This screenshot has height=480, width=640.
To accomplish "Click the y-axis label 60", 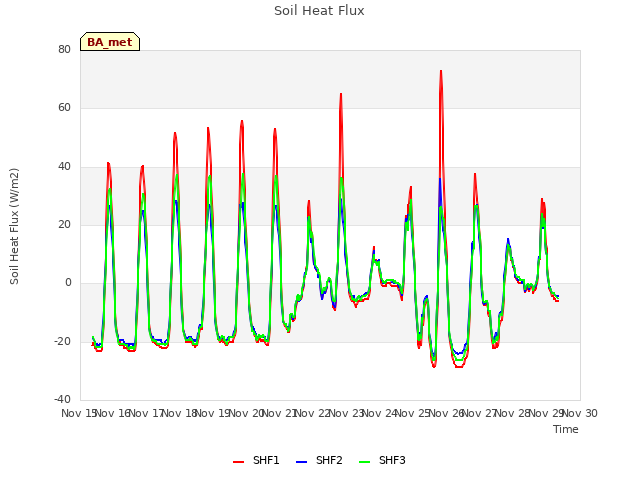I will coord(64,108).
